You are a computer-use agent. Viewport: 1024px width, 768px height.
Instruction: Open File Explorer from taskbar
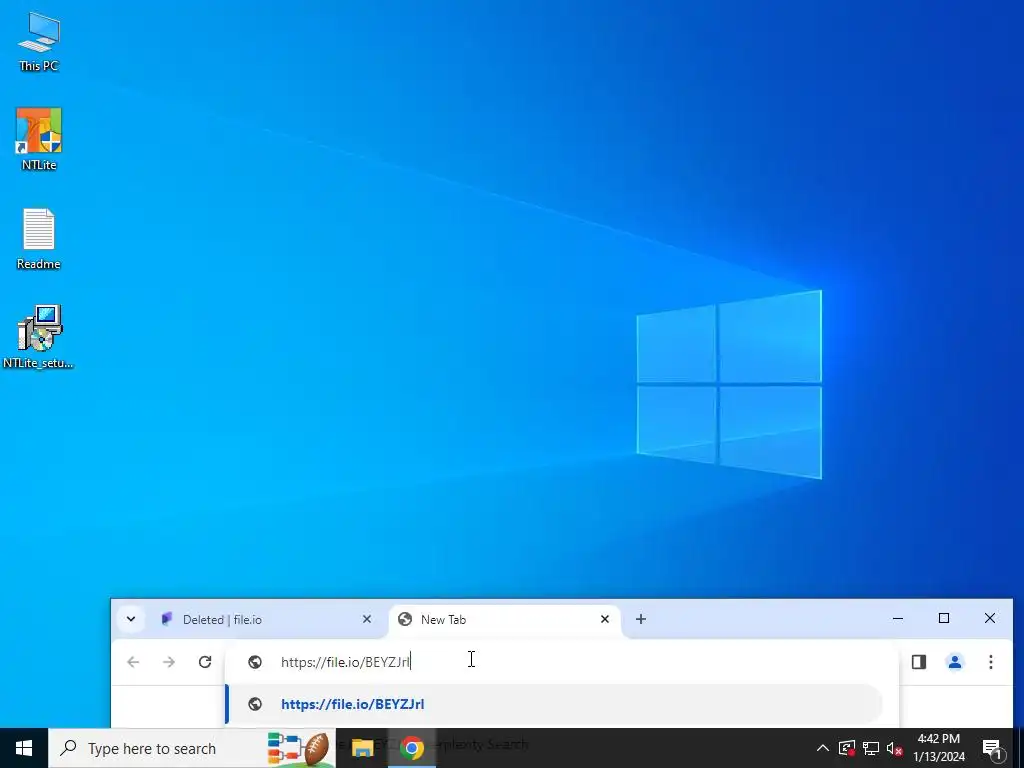pos(362,748)
